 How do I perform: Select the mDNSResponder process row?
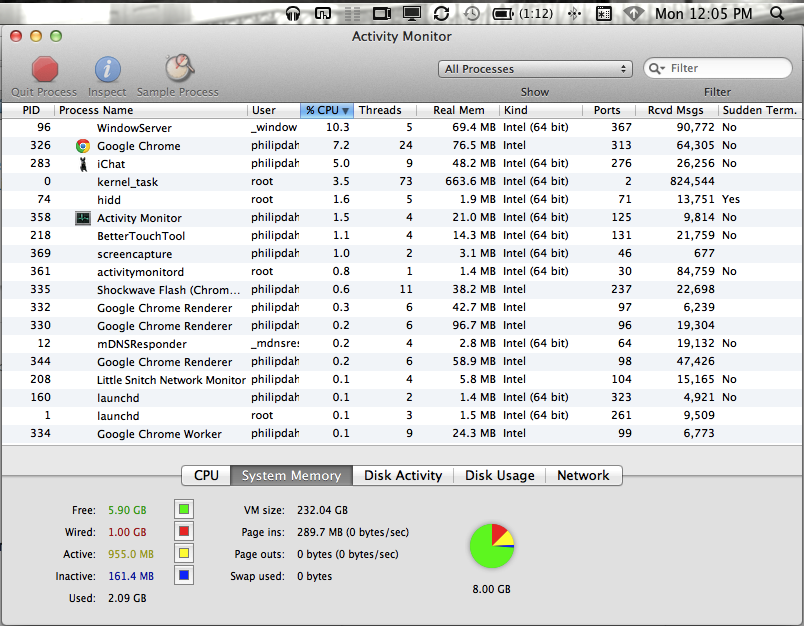click(401, 344)
